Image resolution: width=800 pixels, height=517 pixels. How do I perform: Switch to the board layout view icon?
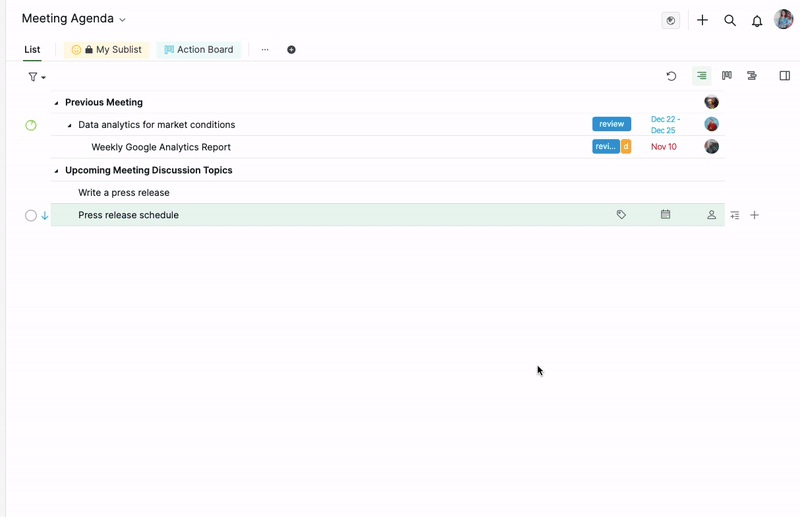click(727, 76)
